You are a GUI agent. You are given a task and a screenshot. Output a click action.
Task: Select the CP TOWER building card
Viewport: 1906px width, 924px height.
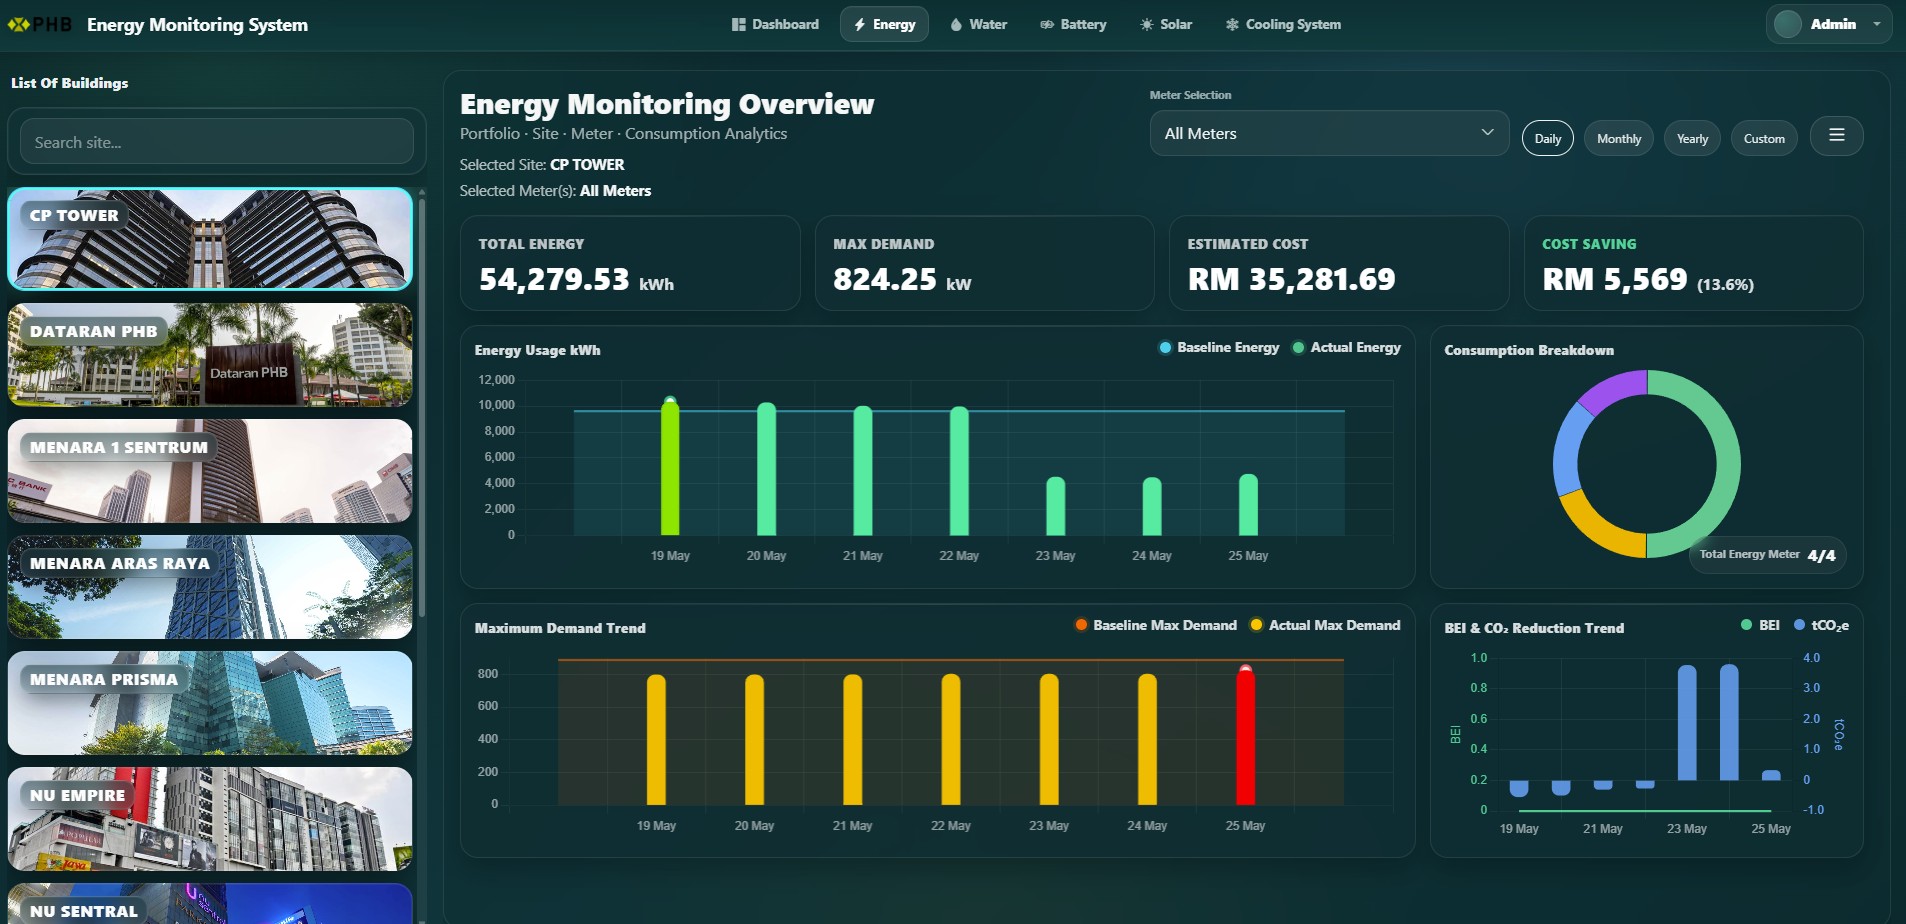coord(210,239)
